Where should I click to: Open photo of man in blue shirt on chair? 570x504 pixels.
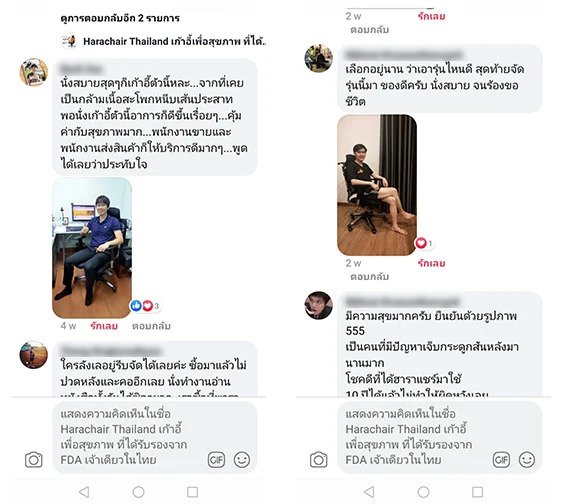point(92,248)
